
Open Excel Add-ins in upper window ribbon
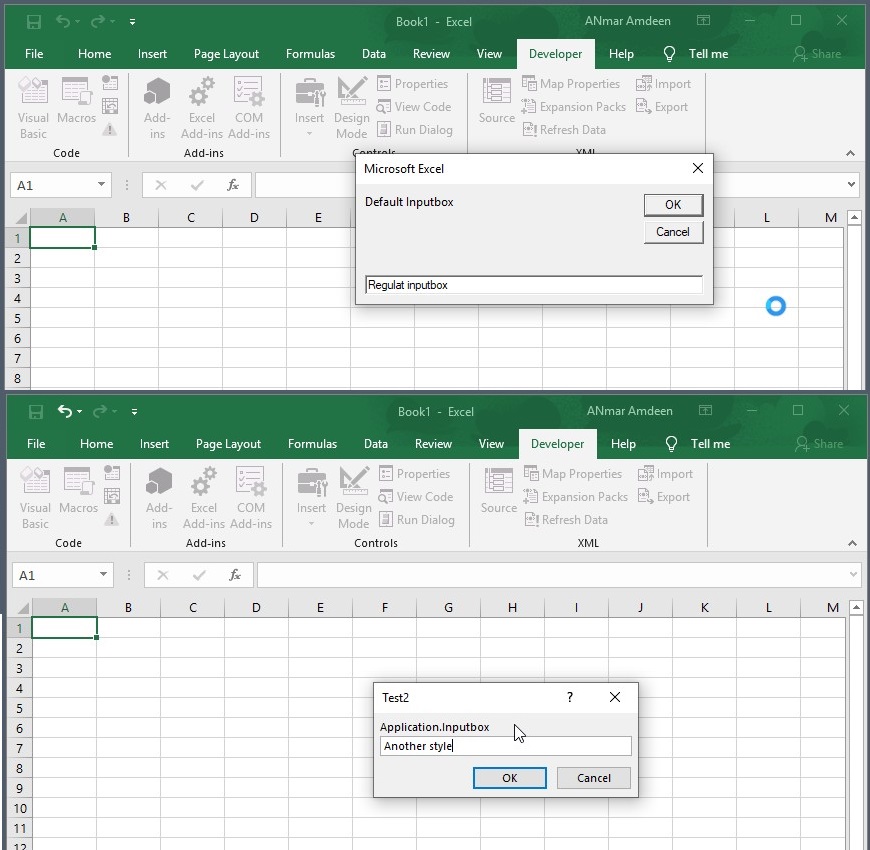[x=202, y=108]
